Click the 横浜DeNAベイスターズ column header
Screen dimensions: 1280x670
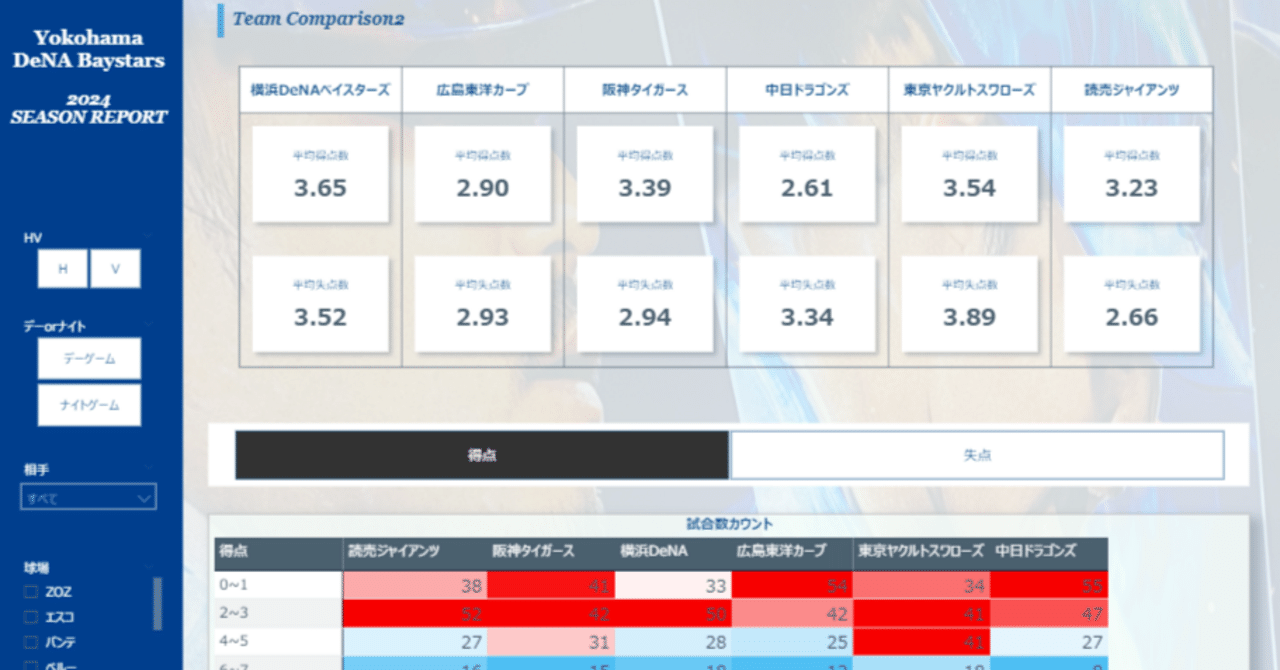click(x=321, y=90)
